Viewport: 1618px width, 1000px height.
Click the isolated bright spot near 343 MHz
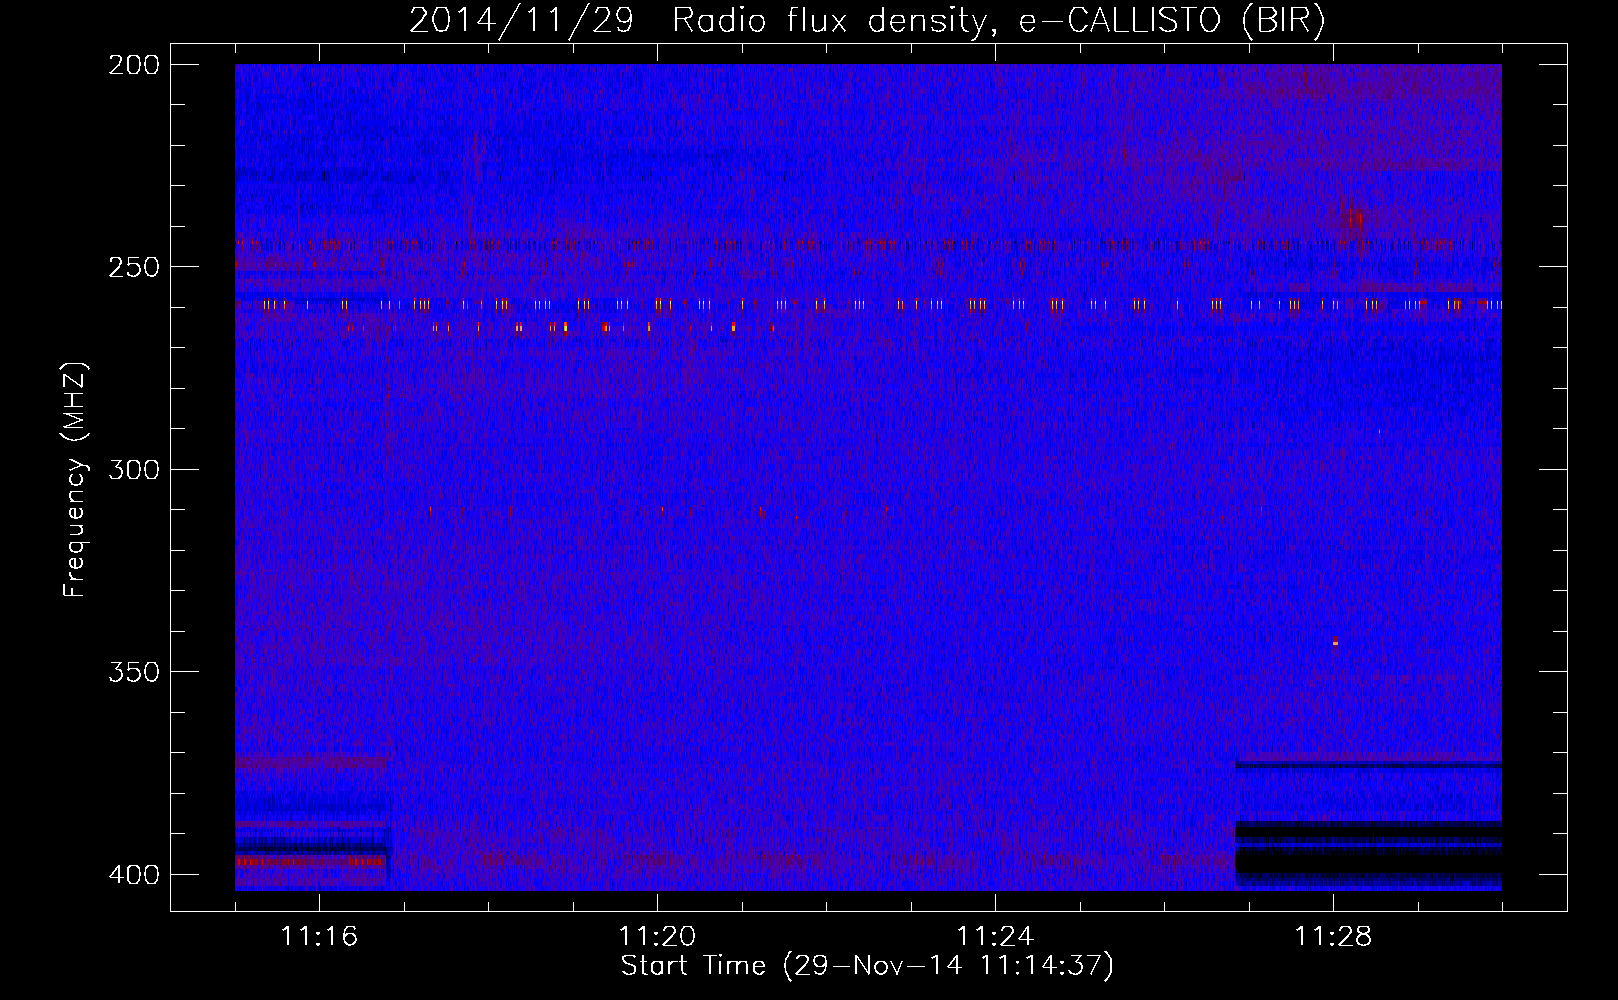(1335, 643)
